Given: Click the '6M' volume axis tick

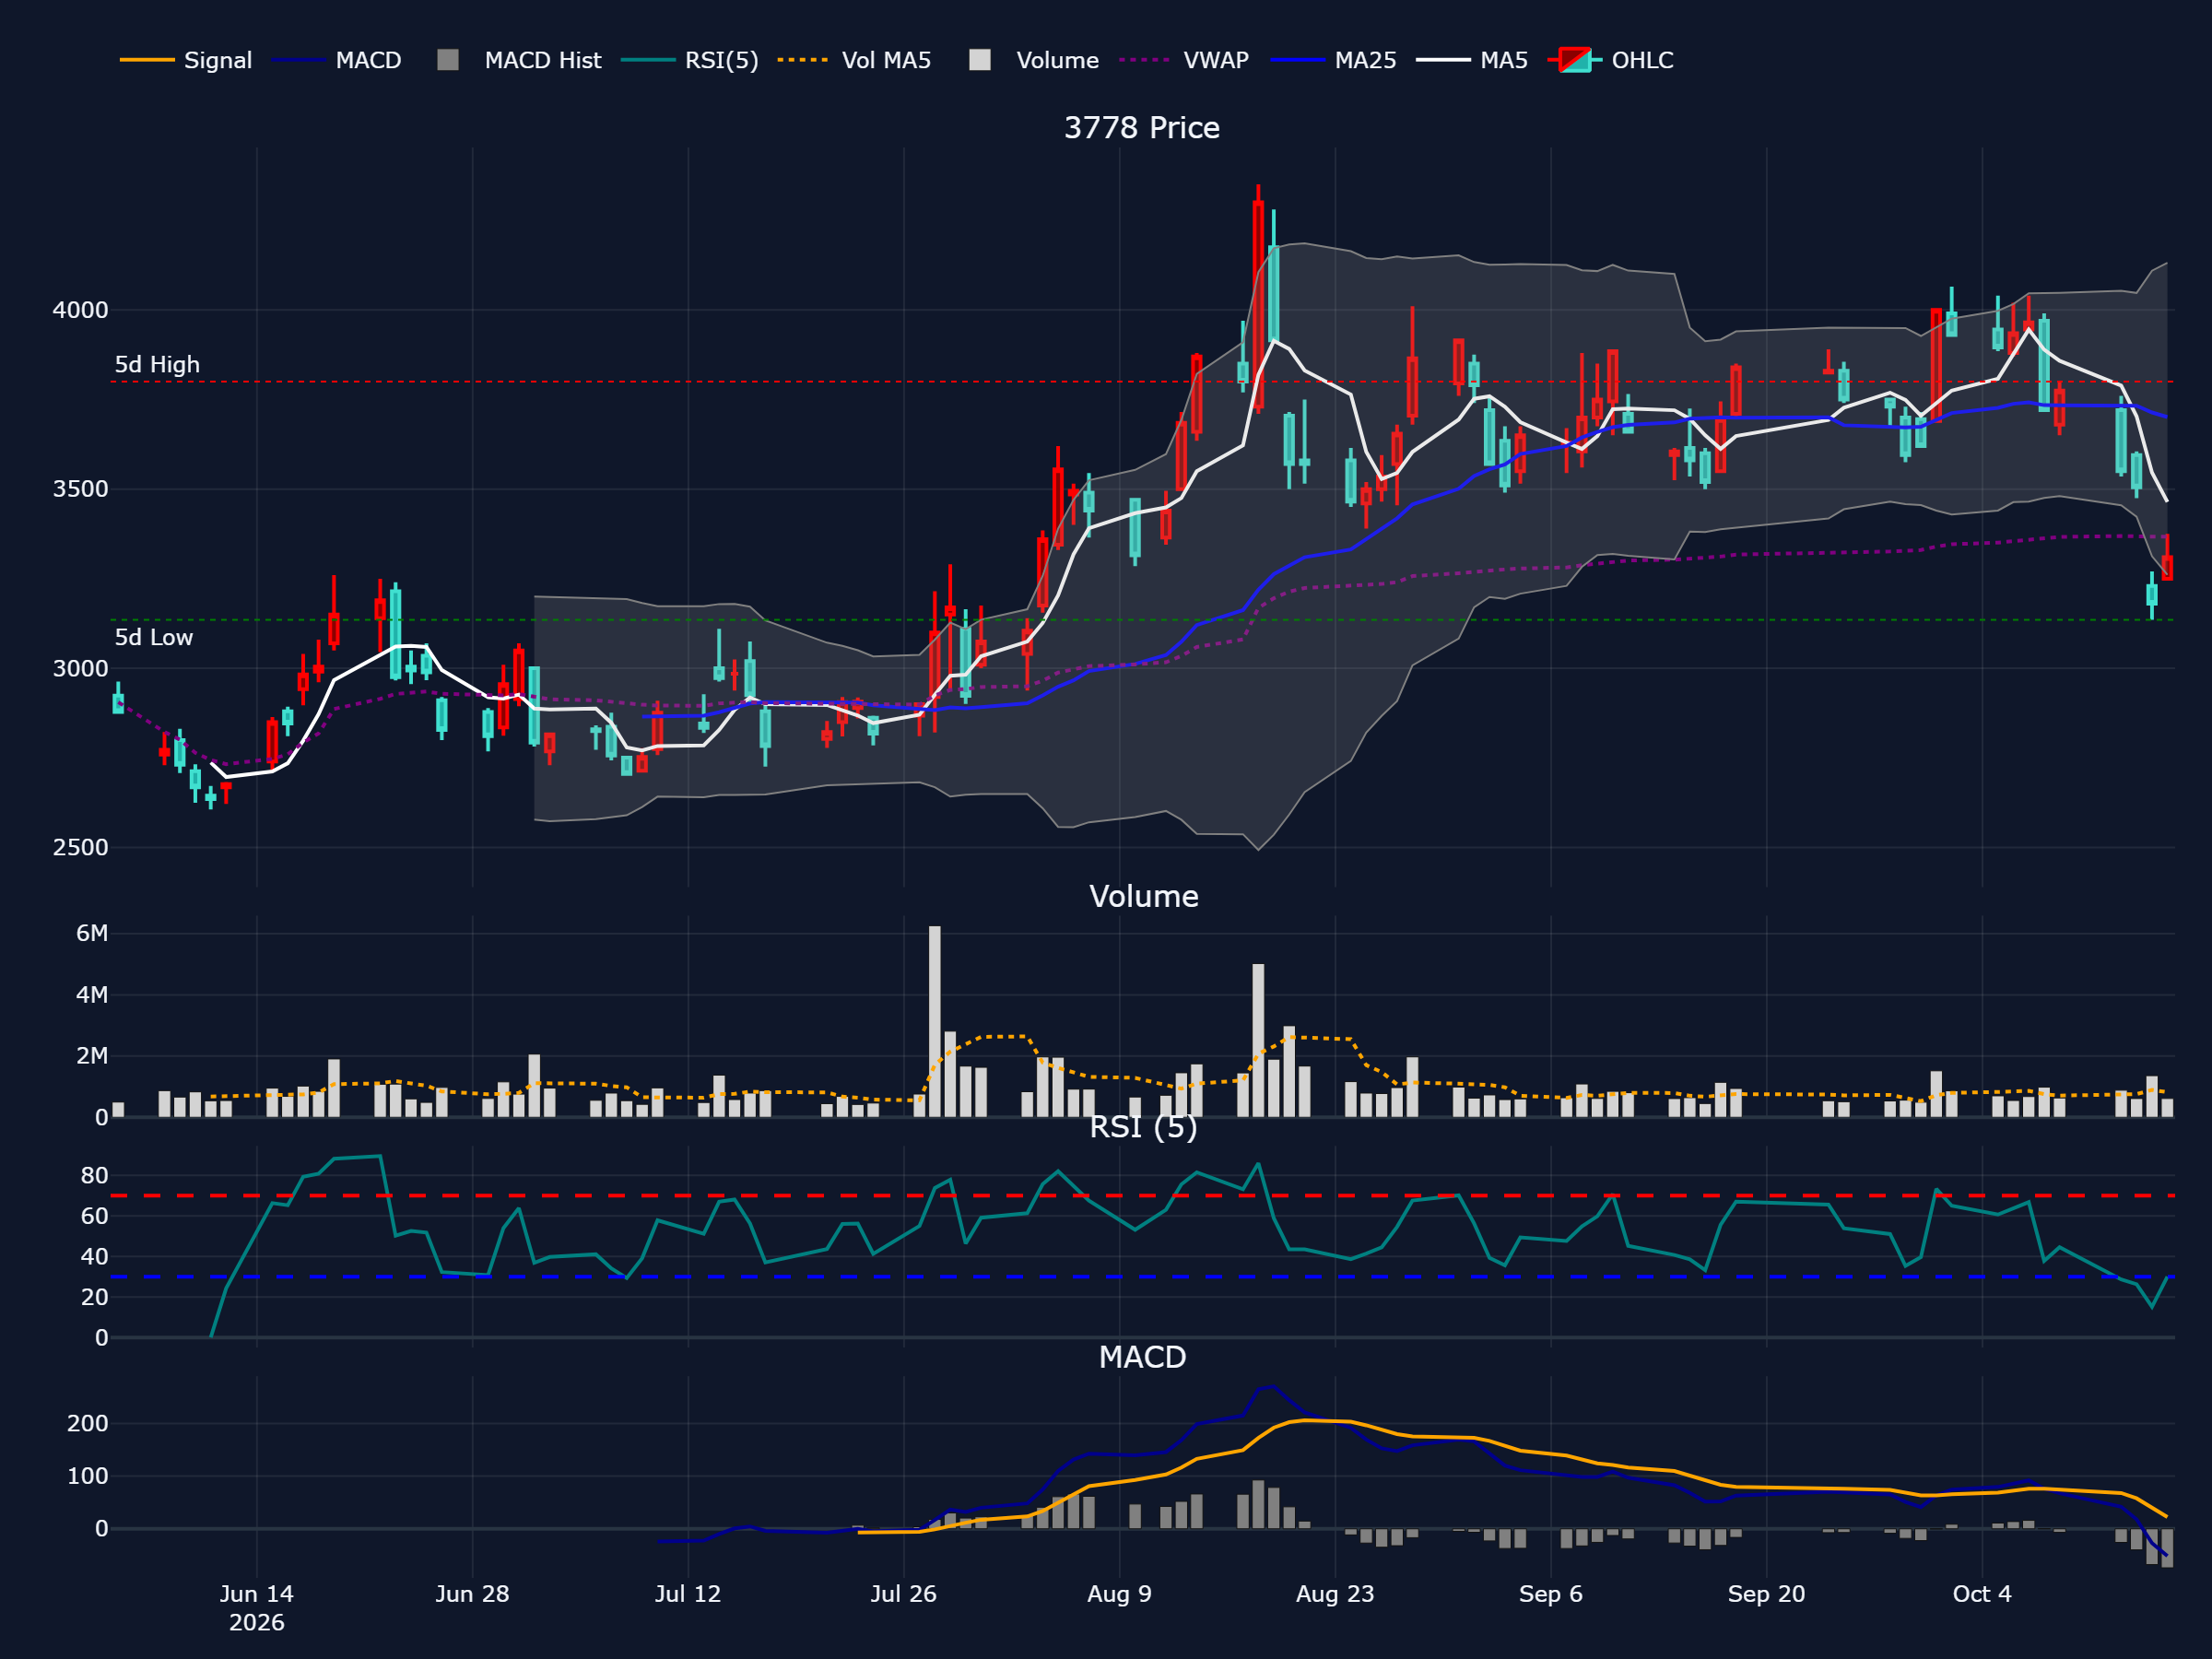Looking at the screenshot, I should coord(92,934).
